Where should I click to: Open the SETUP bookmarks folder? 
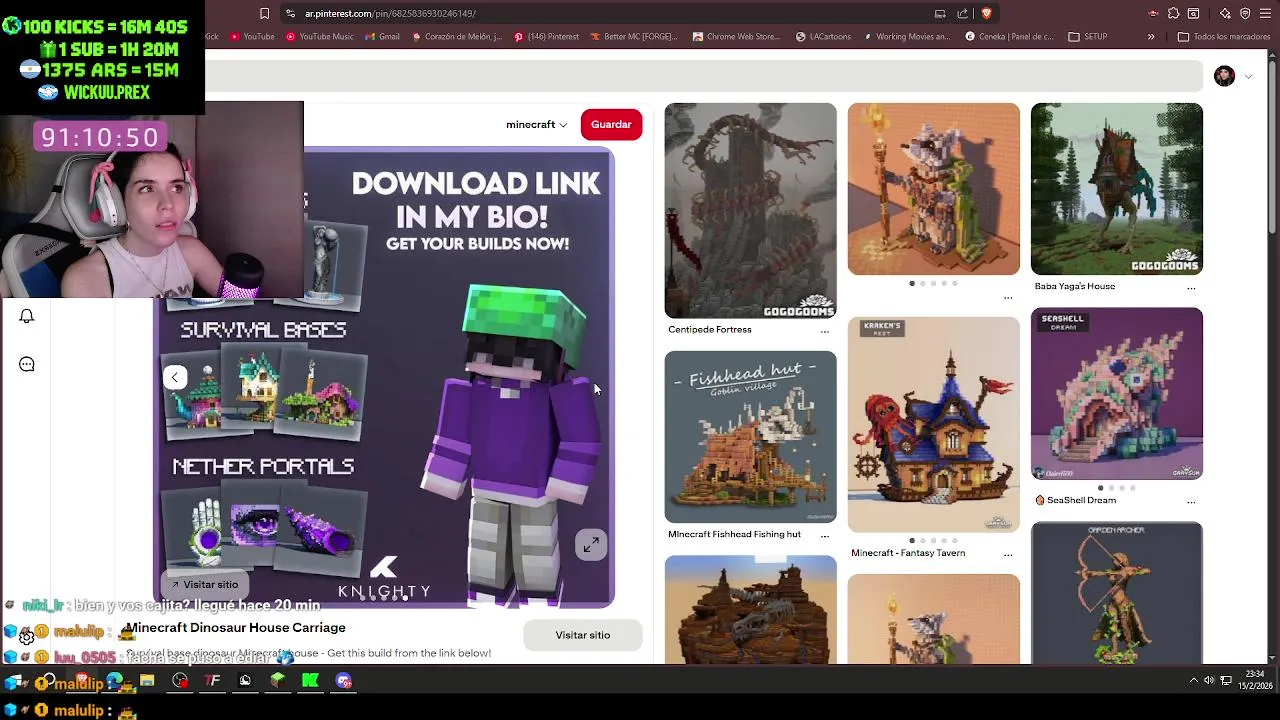click(1088, 37)
